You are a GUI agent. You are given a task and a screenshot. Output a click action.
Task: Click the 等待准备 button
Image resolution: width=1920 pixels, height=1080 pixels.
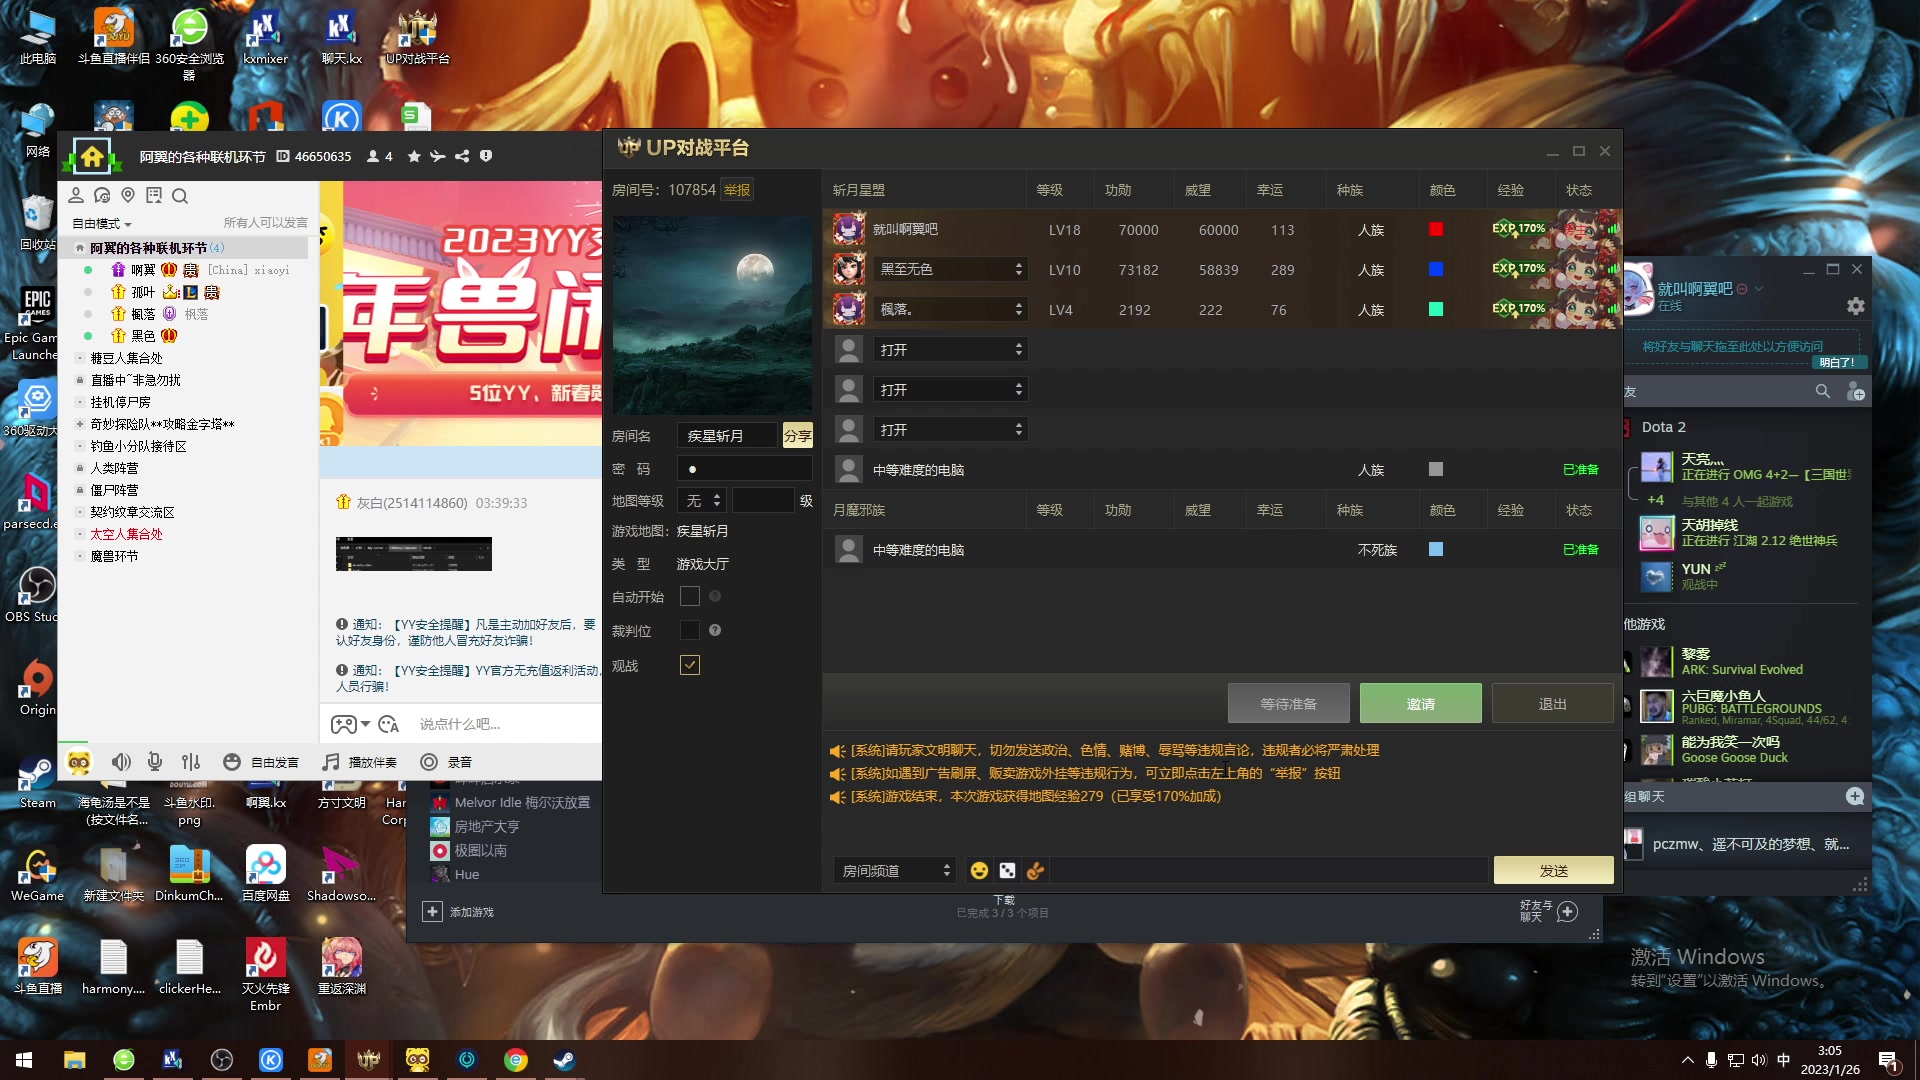click(1288, 703)
